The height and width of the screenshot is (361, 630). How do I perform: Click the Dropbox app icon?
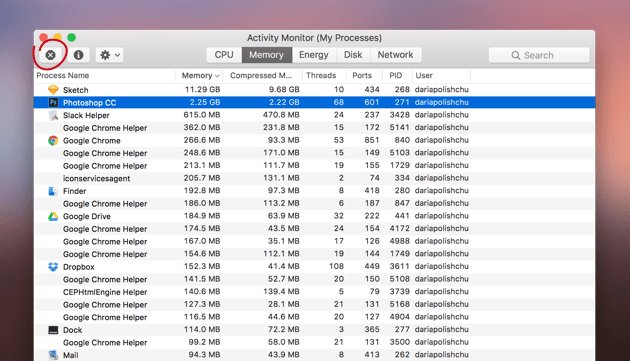pyautogui.click(x=53, y=267)
